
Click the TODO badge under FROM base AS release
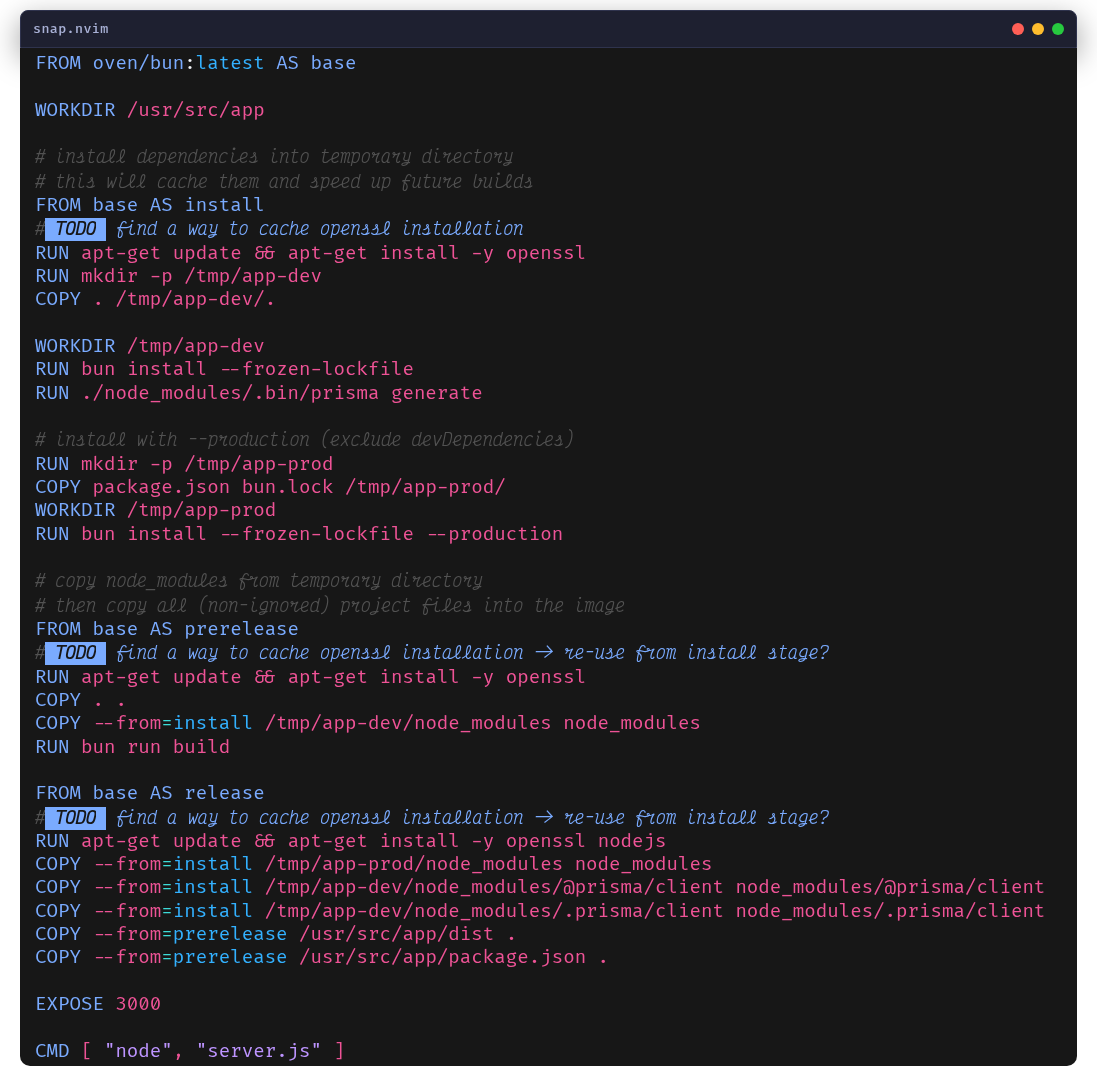[76, 818]
